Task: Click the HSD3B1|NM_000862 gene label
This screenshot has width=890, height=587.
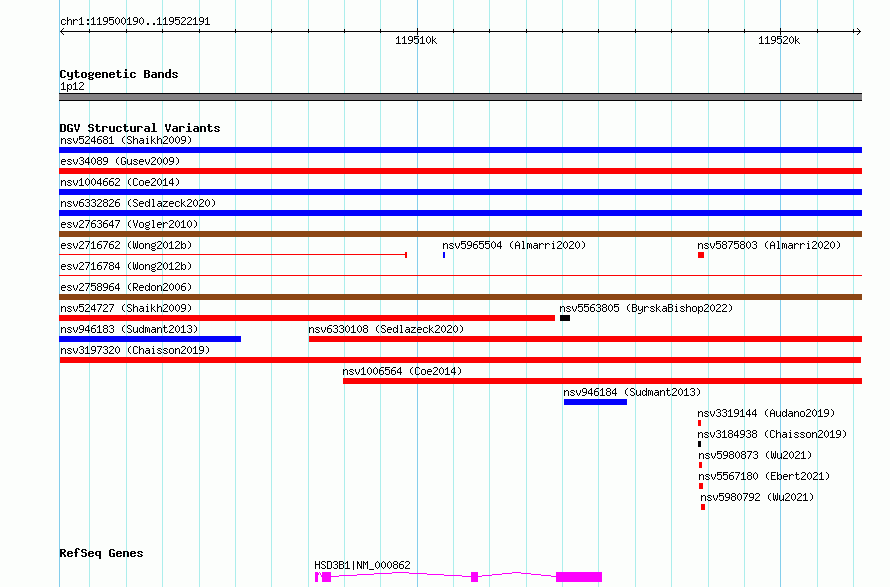Action: point(362,565)
